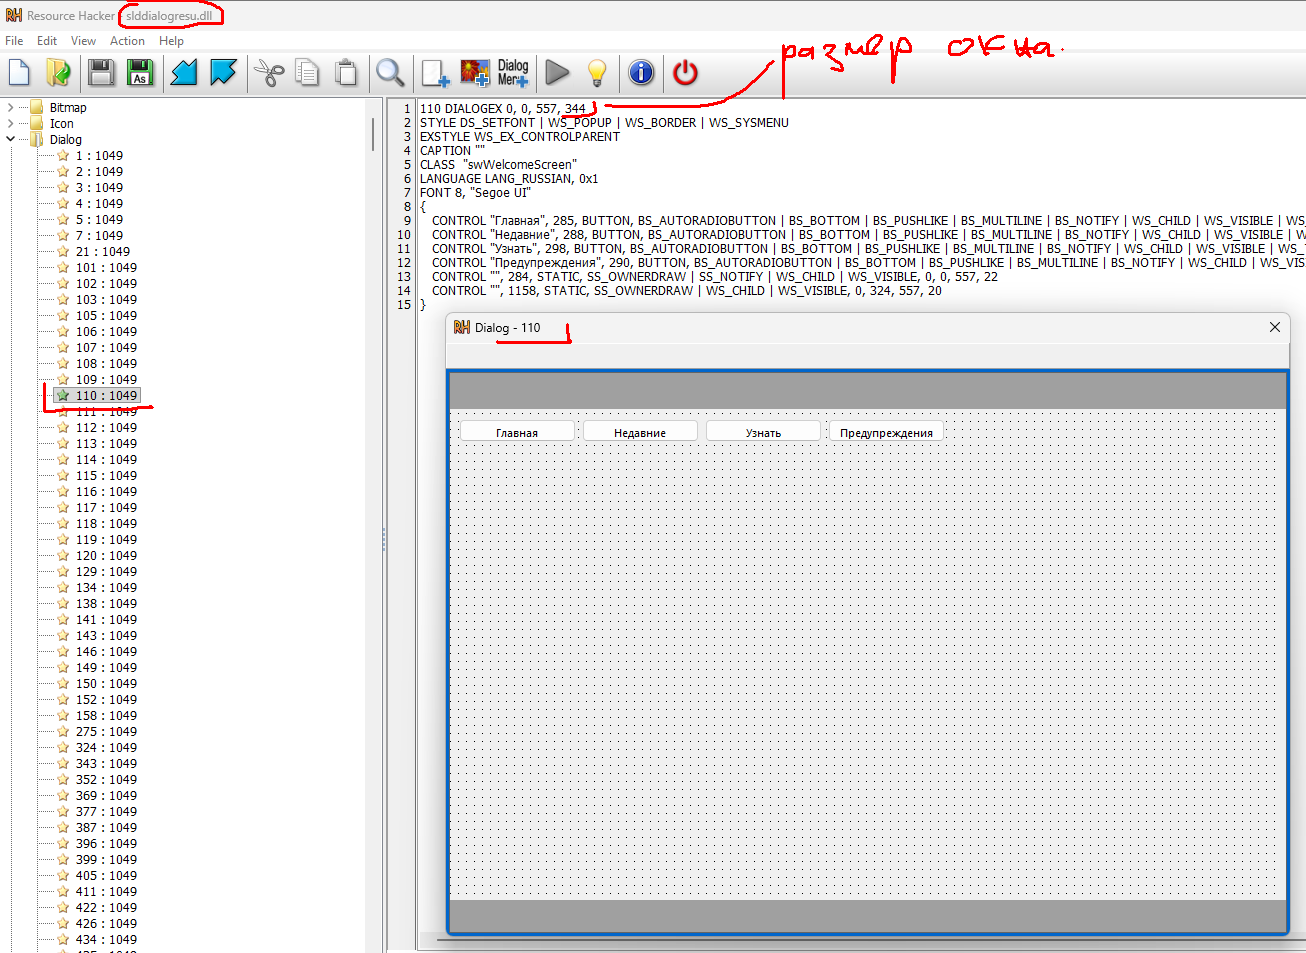This screenshot has width=1306, height=953.
Task: Click the resource tree vertical scrollbar
Action: (x=373, y=135)
